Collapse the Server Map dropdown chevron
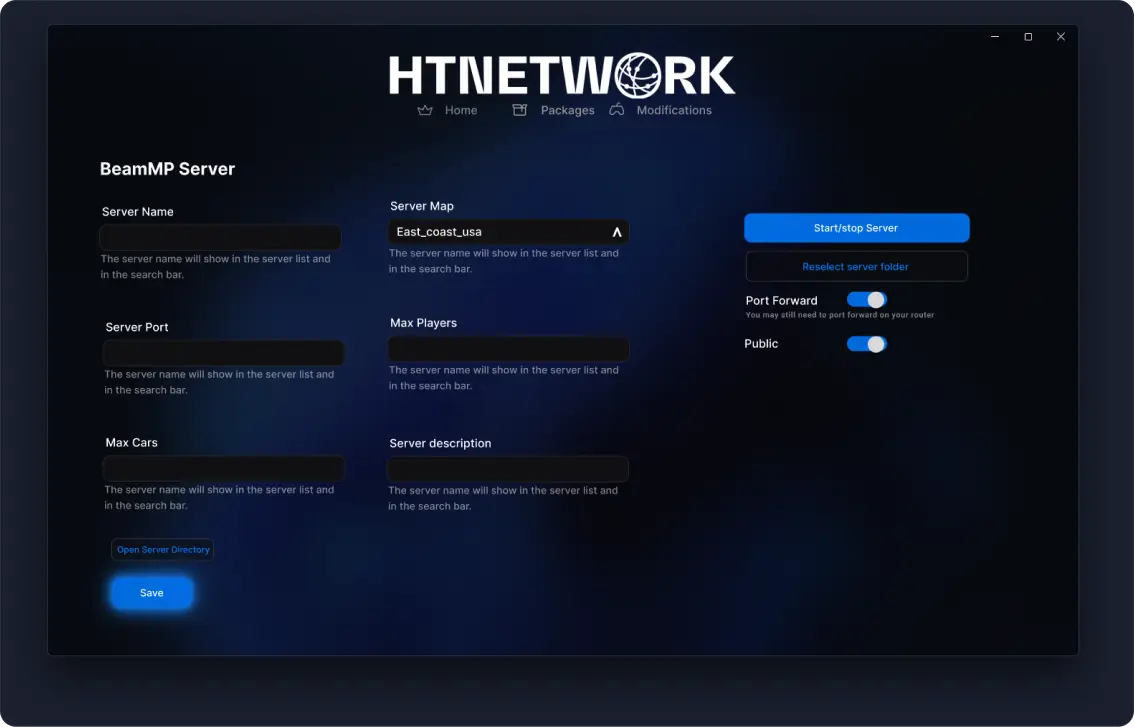 (617, 231)
